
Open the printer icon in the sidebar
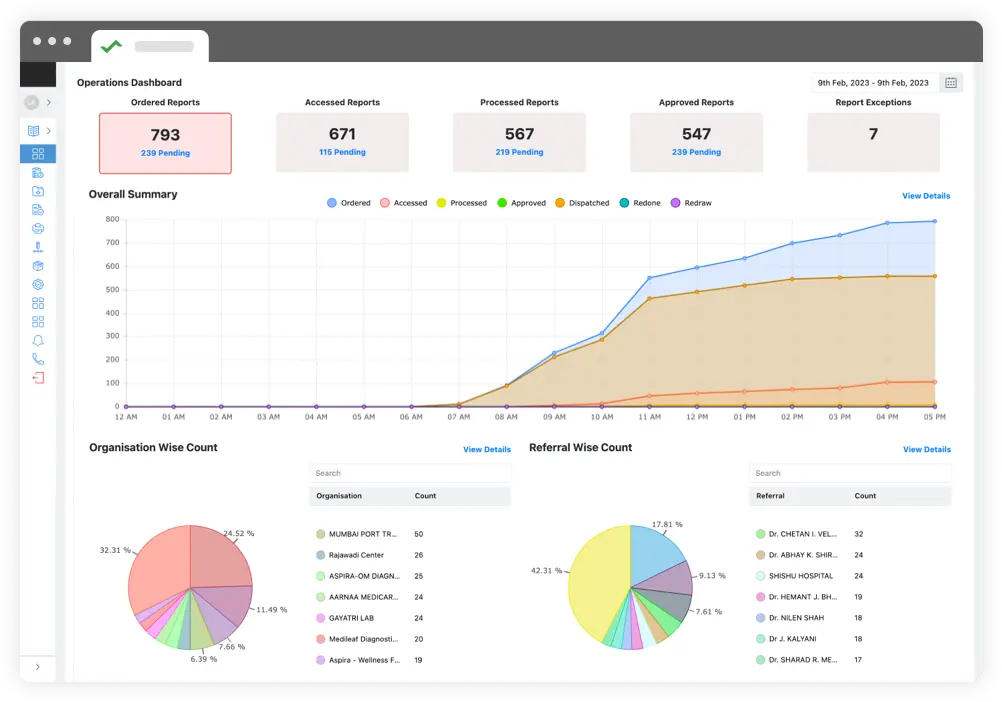[x=39, y=228]
